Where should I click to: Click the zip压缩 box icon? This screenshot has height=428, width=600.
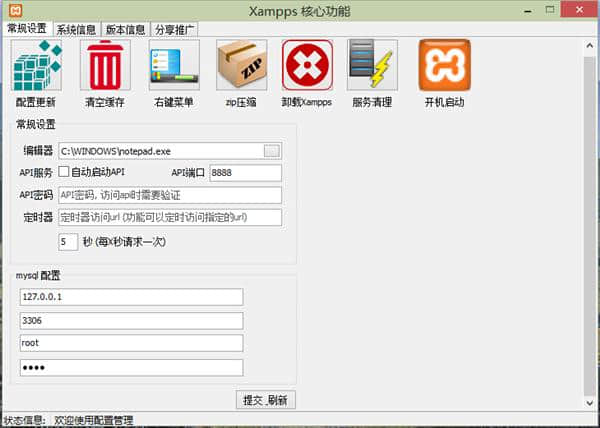point(241,65)
